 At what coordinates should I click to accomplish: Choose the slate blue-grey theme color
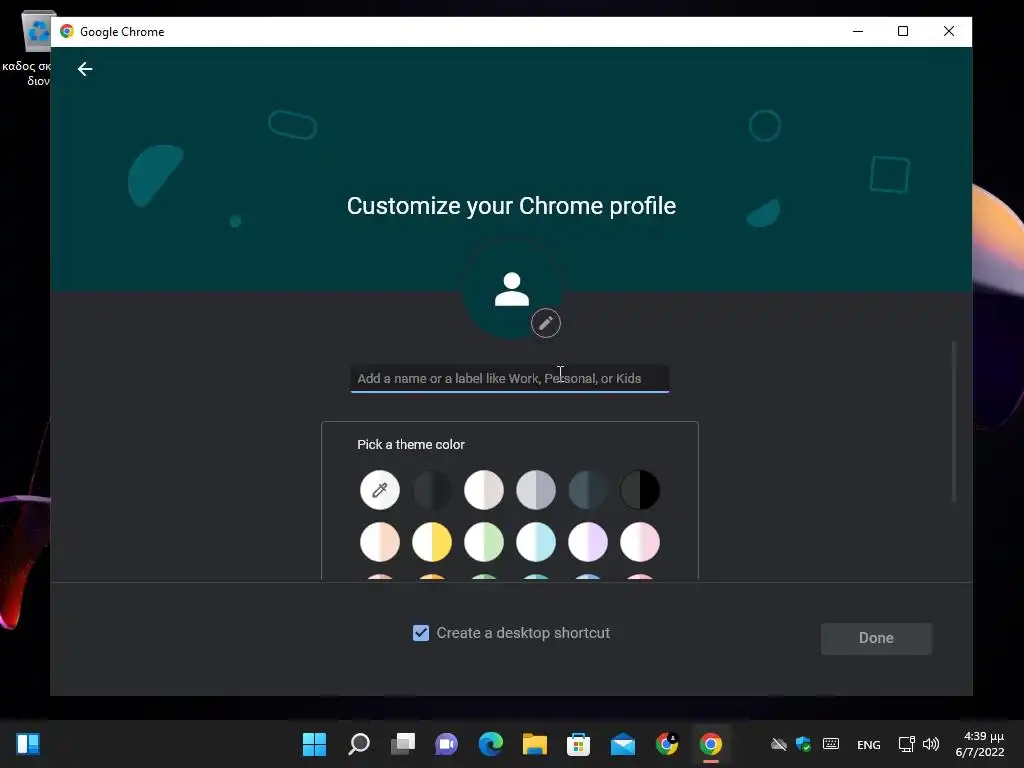[x=588, y=490]
